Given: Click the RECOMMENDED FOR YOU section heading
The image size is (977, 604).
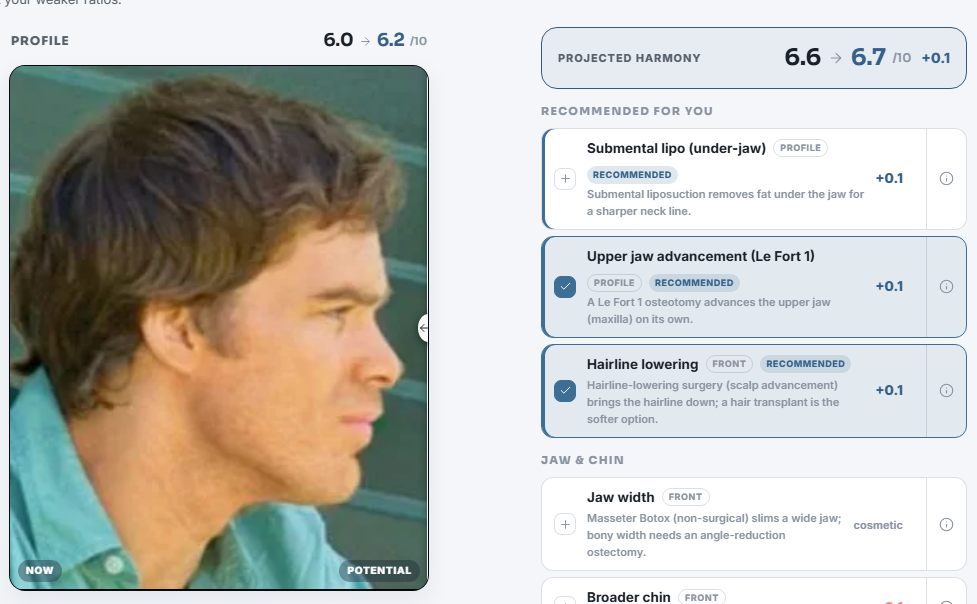Looking at the screenshot, I should 627,111.
